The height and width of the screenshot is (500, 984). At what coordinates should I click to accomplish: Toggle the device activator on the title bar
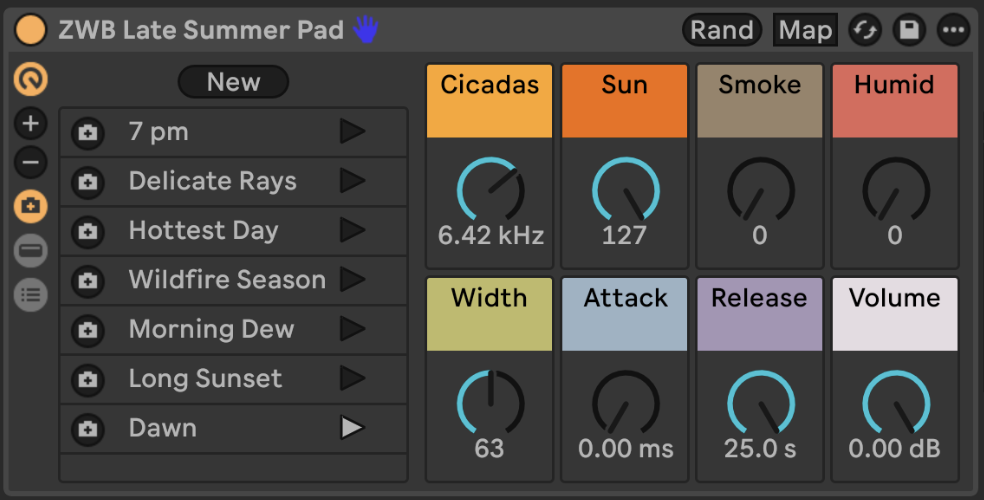pyautogui.click(x=31, y=30)
